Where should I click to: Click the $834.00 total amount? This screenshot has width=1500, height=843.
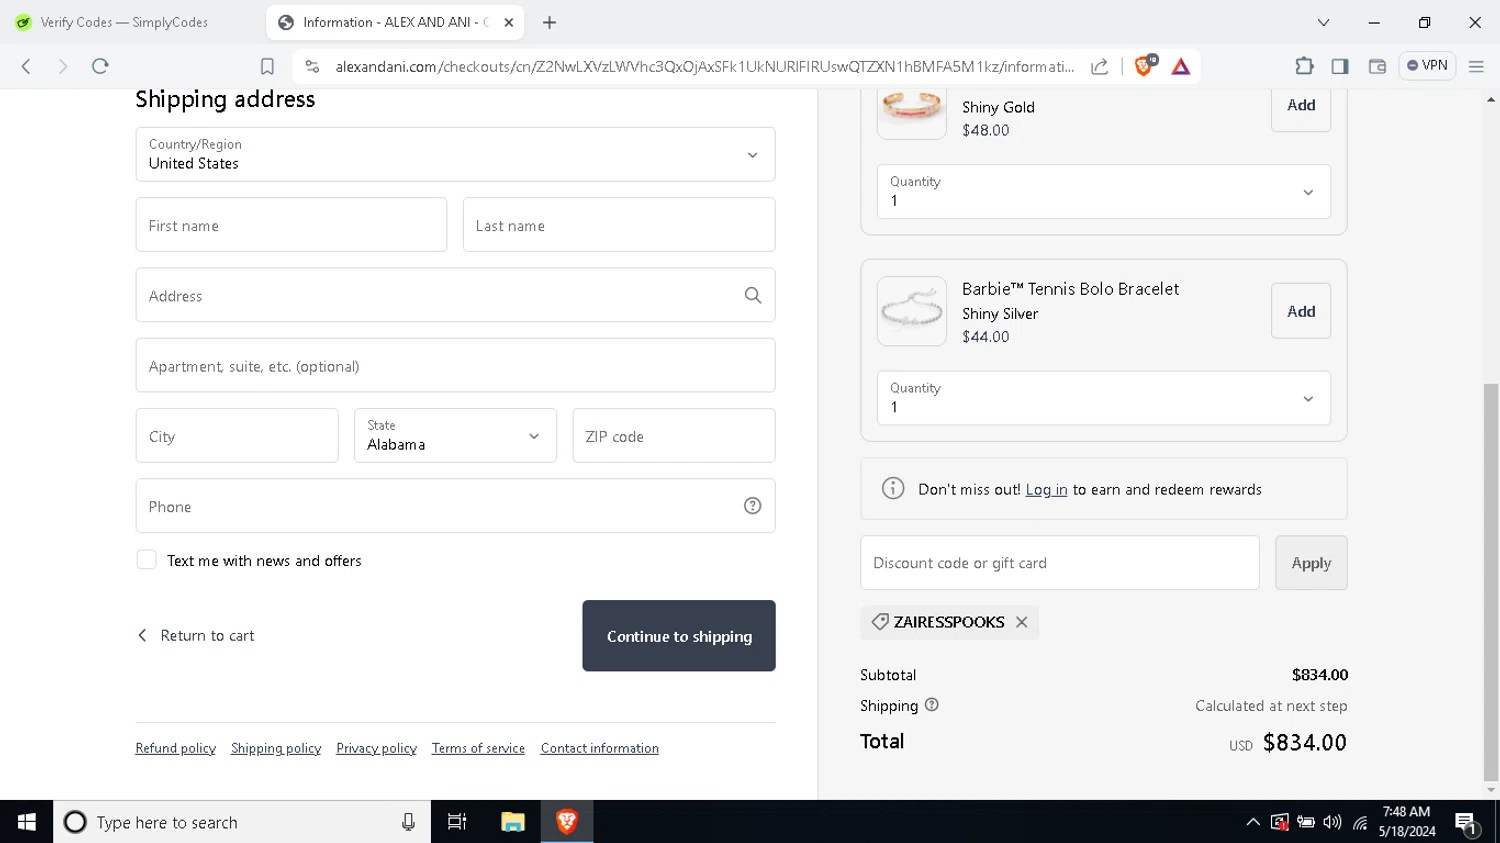pos(1305,742)
